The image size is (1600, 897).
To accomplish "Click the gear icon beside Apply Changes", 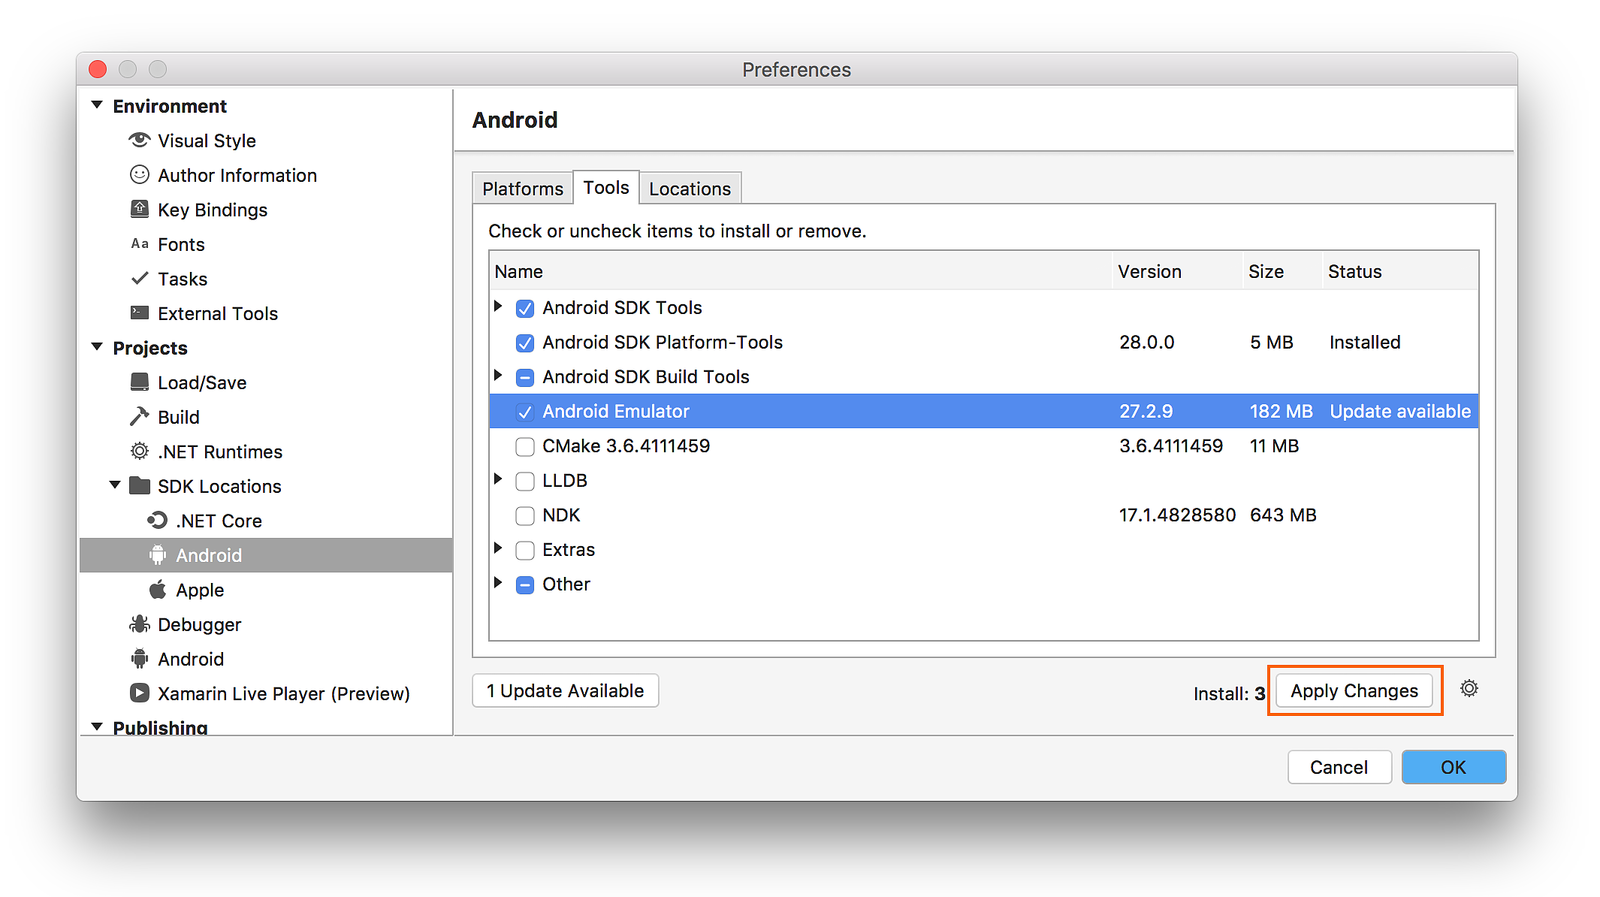I will (x=1469, y=689).
